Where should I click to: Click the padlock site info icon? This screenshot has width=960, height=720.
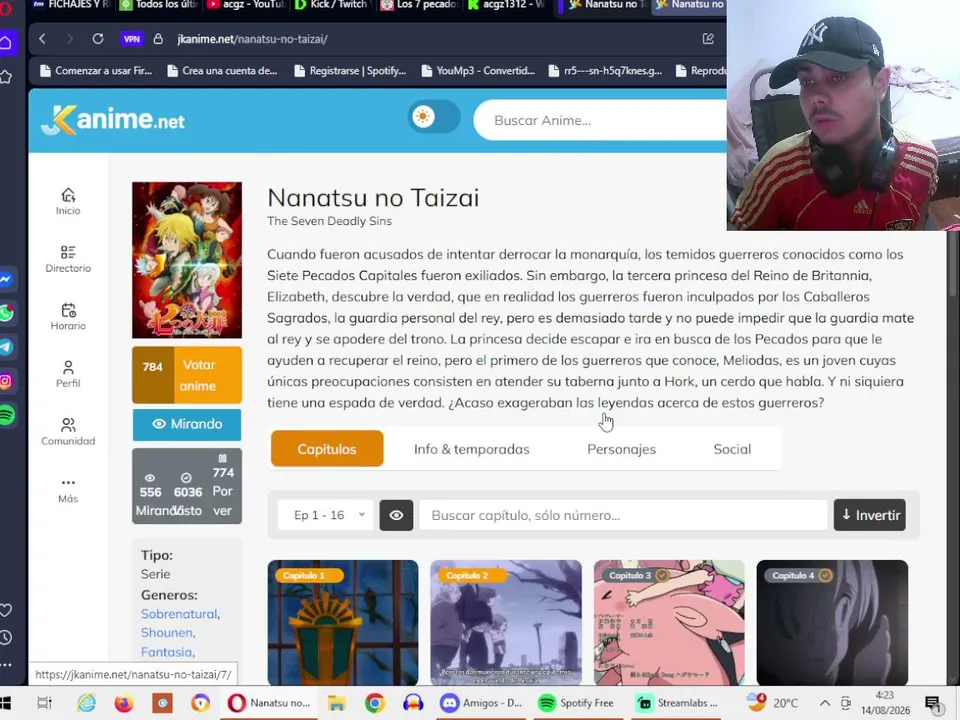[158, 39]
